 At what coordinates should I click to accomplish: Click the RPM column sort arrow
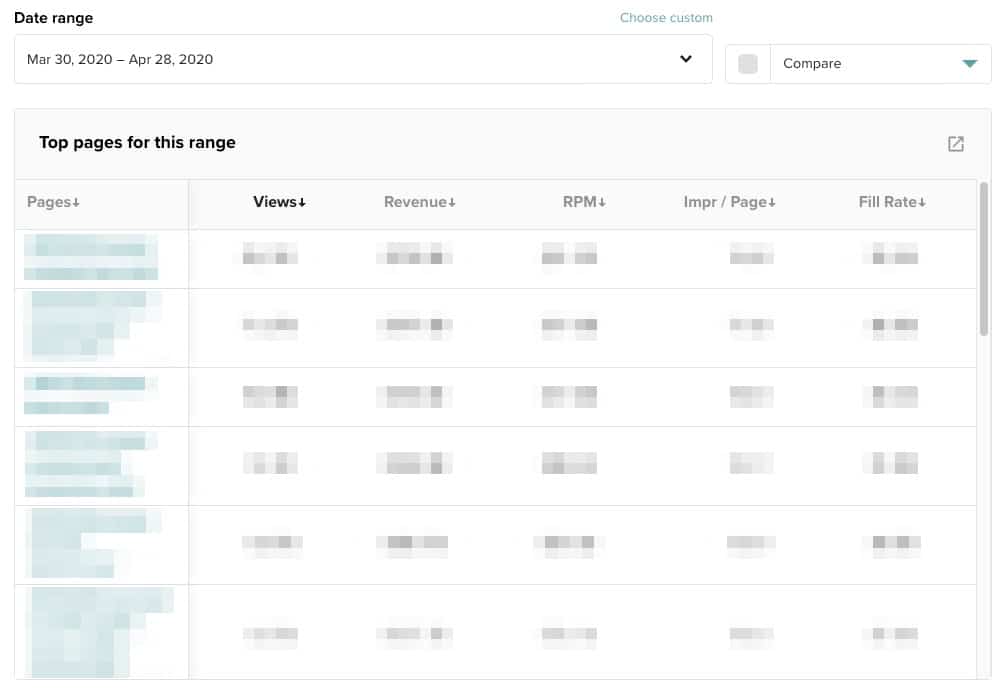pyautogui.click(x=602, y=201)
